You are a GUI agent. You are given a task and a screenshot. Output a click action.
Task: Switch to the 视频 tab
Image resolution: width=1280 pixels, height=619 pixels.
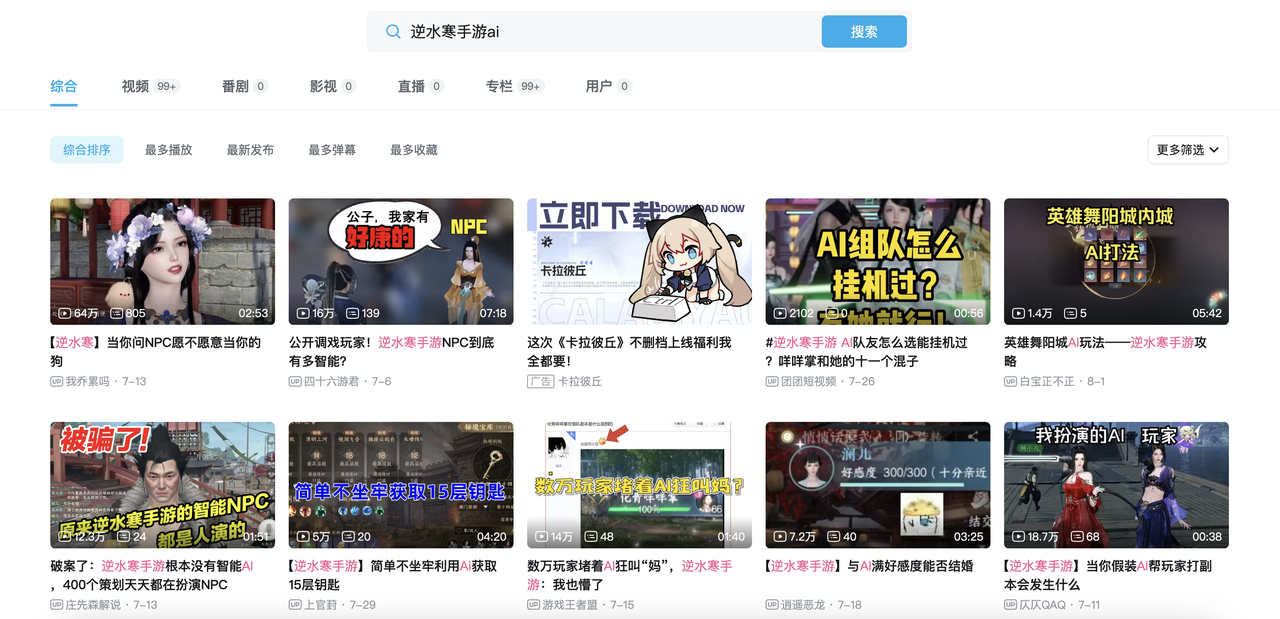[135, 86]
